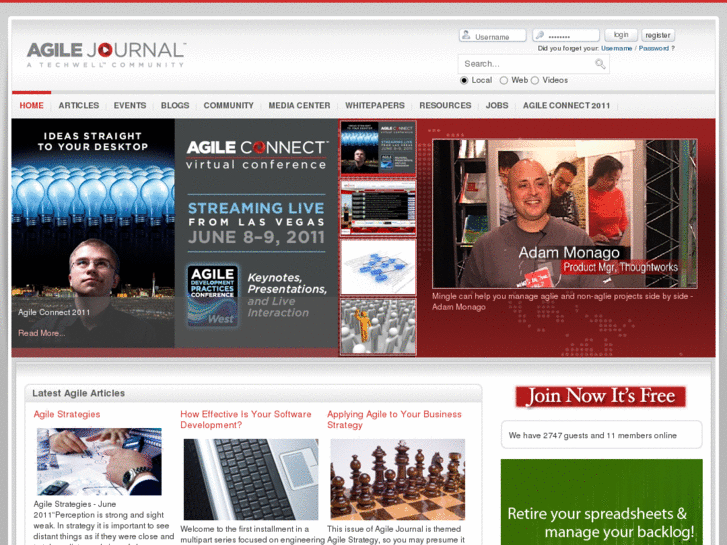Select the Agile Connect conference slide thumbnail

pos(378,147)
